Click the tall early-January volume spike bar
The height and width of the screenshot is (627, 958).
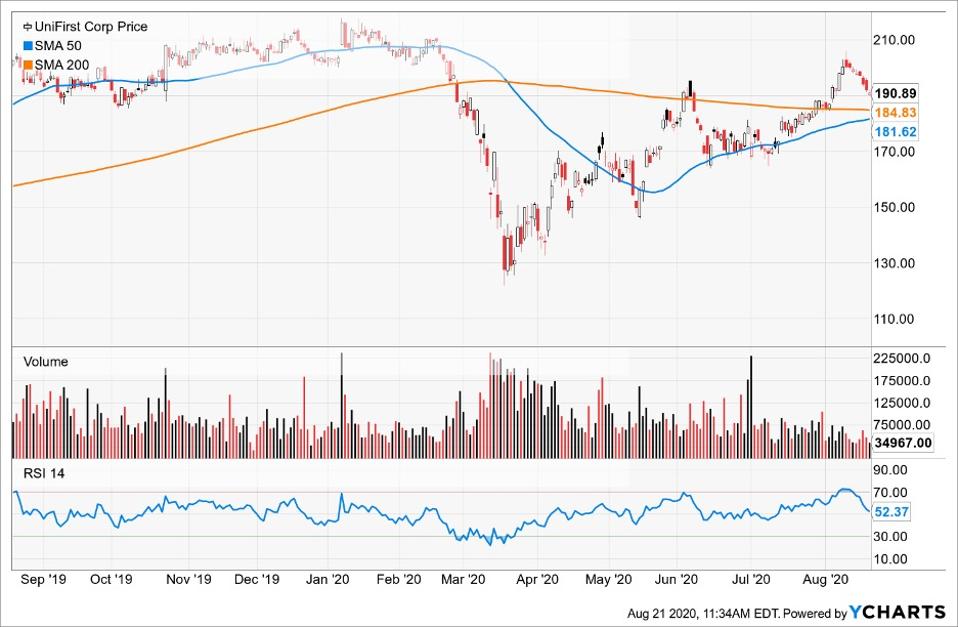(x=342, y=406)
